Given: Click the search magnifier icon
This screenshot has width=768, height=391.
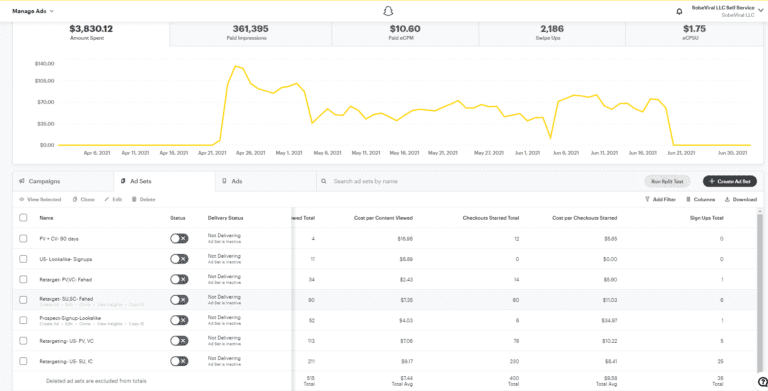Looking at the screenshot, I should click(324, 181).
